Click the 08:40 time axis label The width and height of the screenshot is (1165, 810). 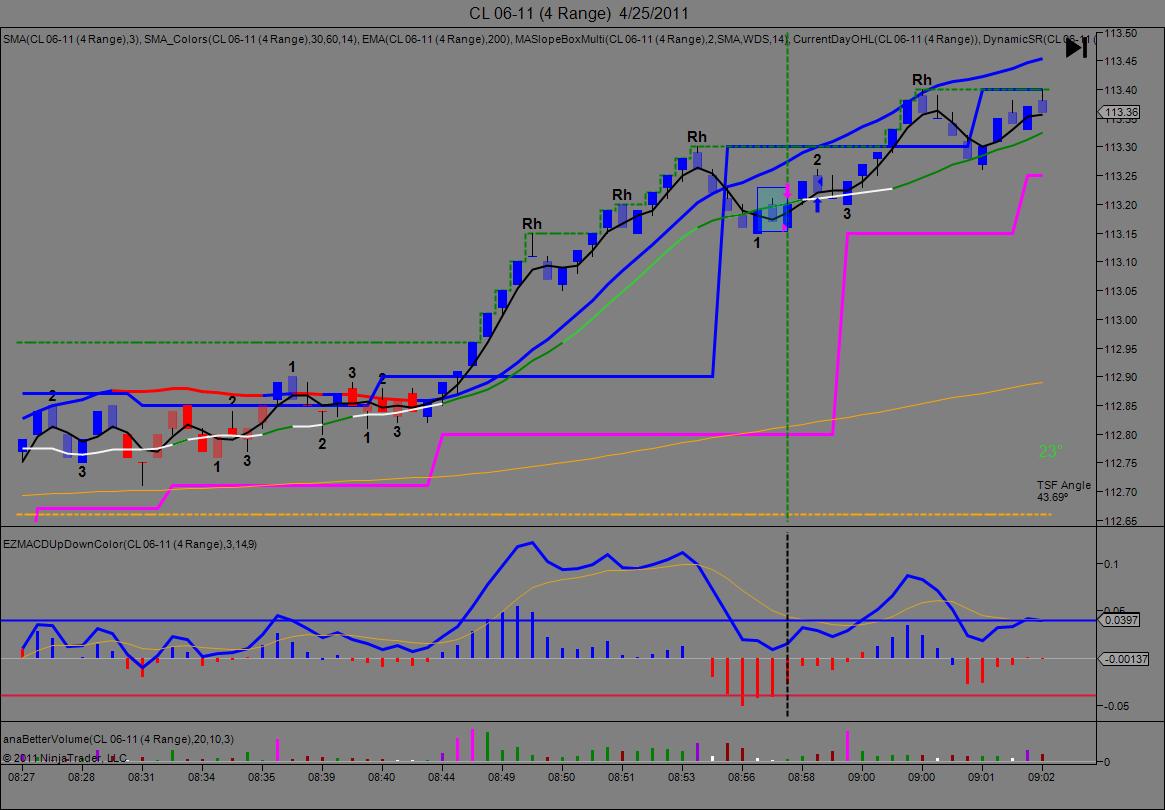click(382, 777)
